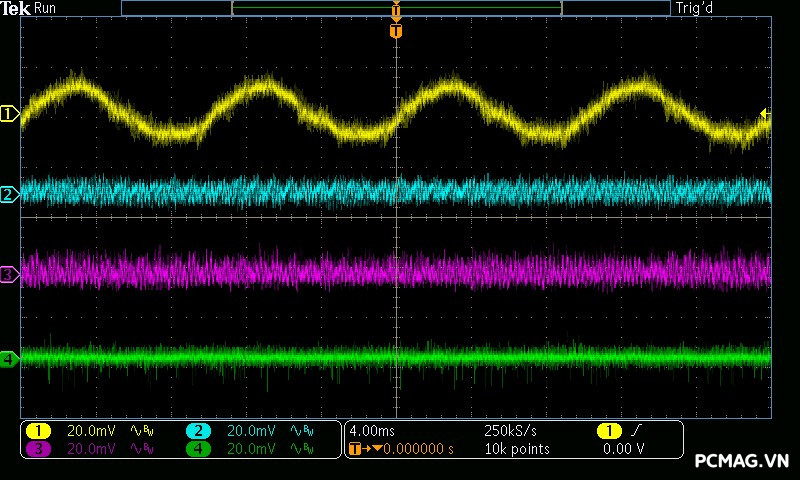800x480 pixels.
Task: Click the 250kS/s sample rate readout
Action: click(510, 431)
